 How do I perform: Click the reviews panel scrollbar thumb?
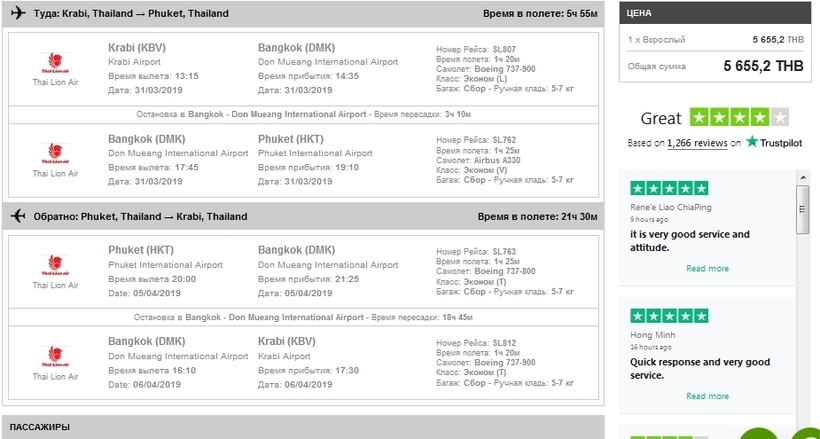coord(803,209)
